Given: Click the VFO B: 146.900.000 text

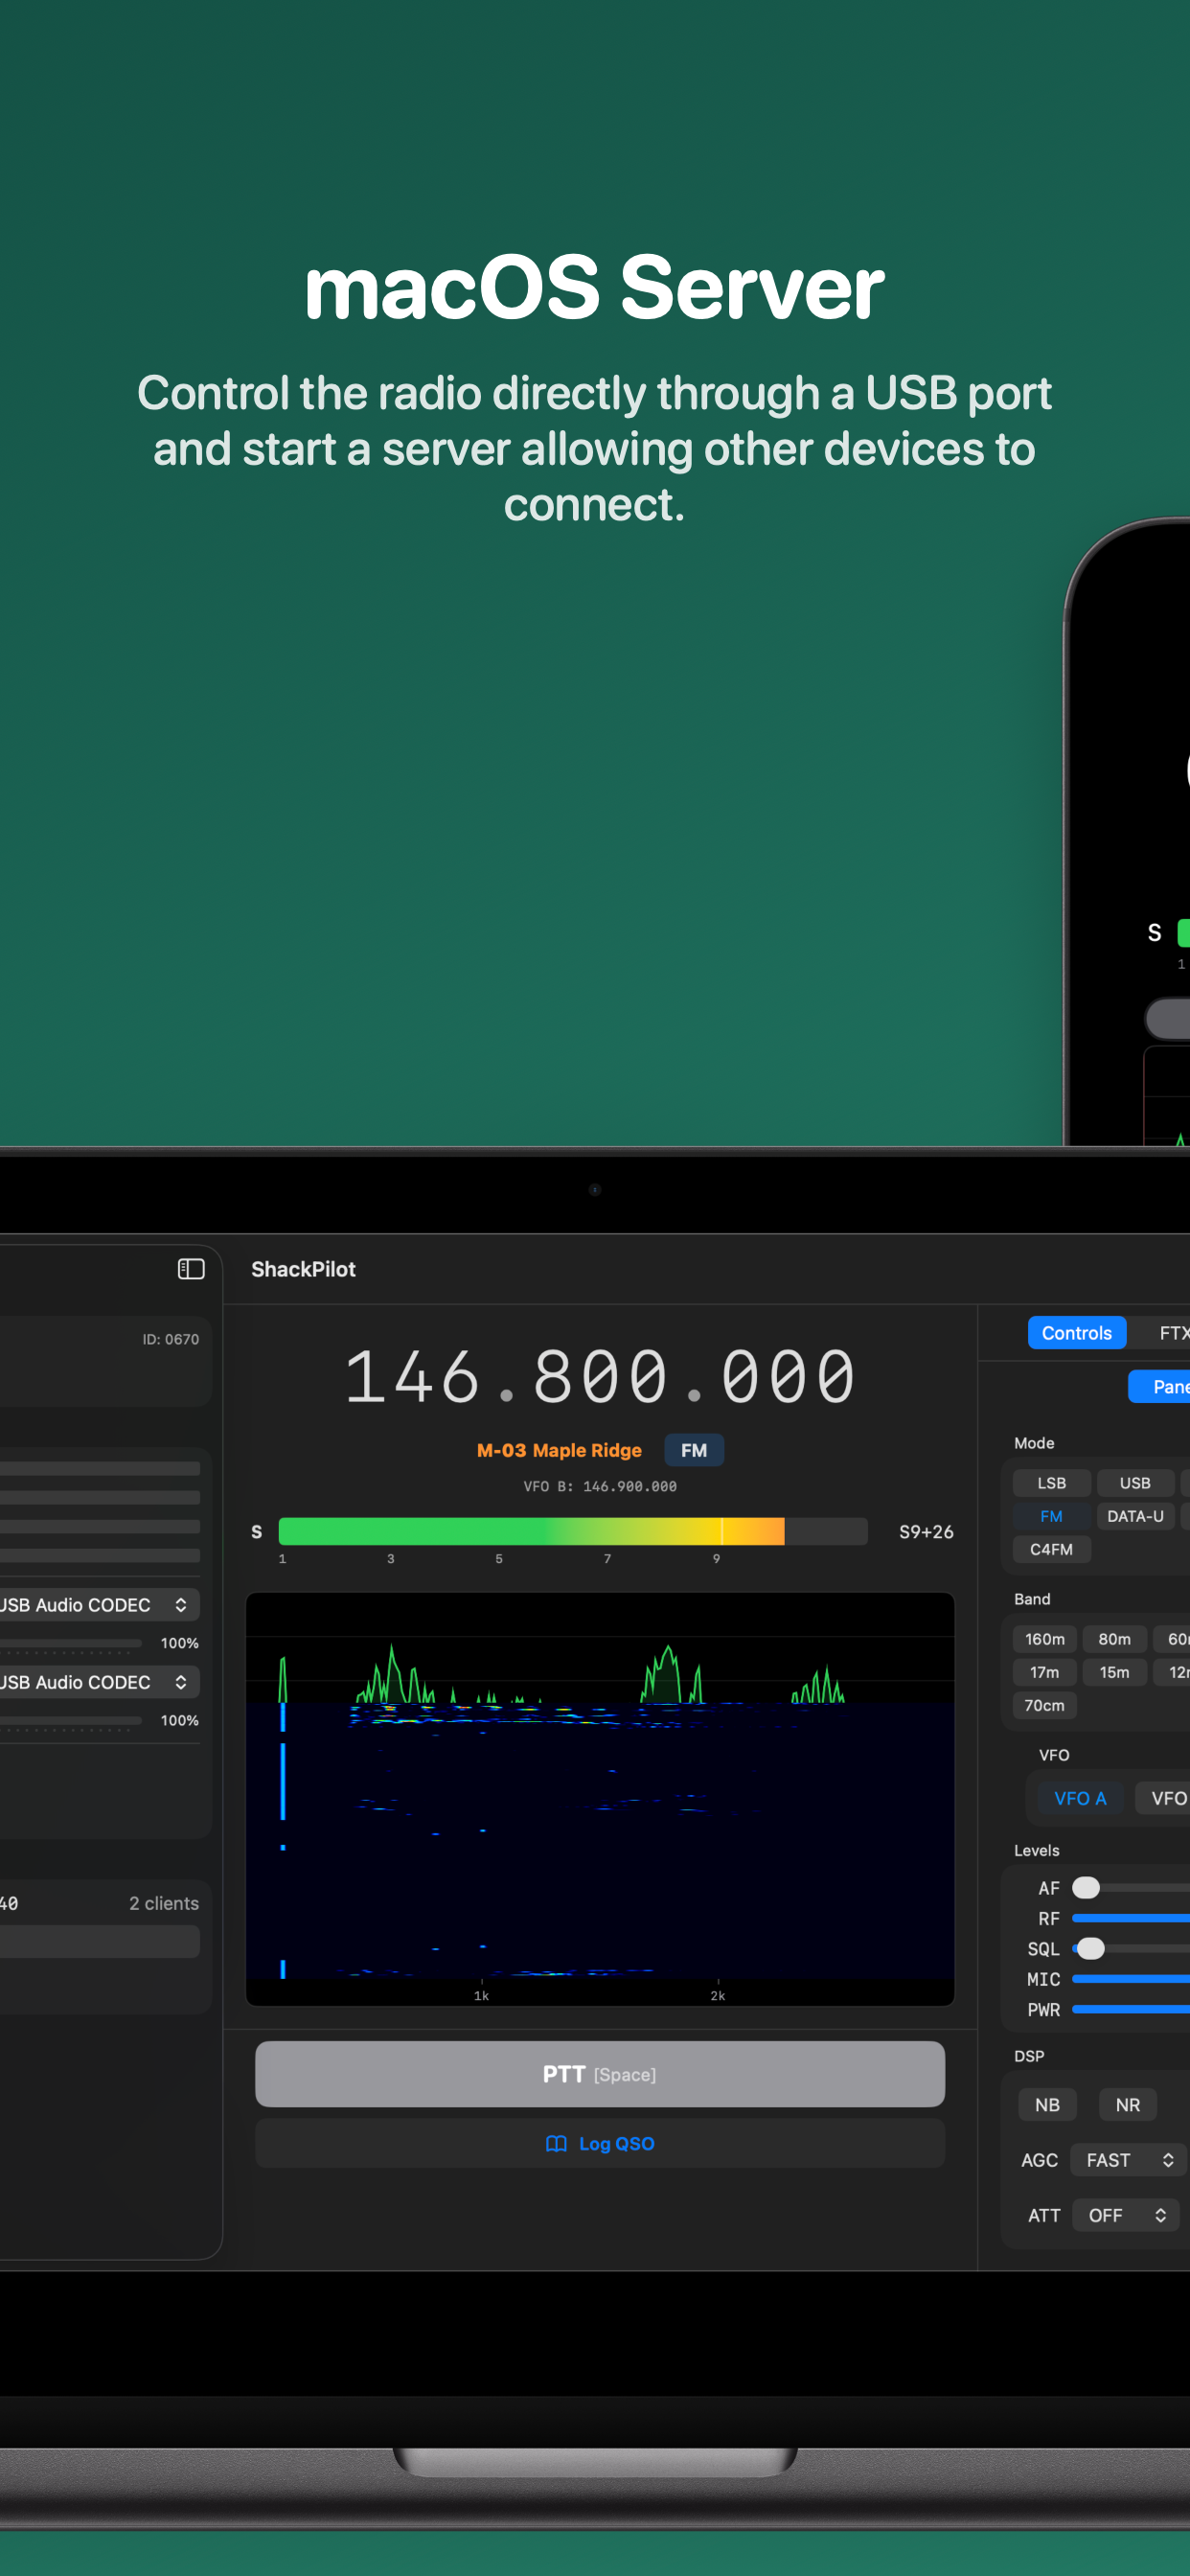Looking at the screenshot, I should coord(599,1486).
